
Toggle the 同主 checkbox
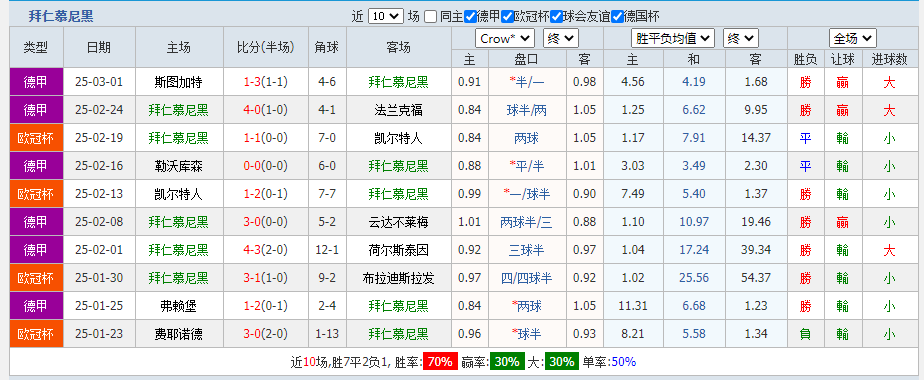point(431,16)
